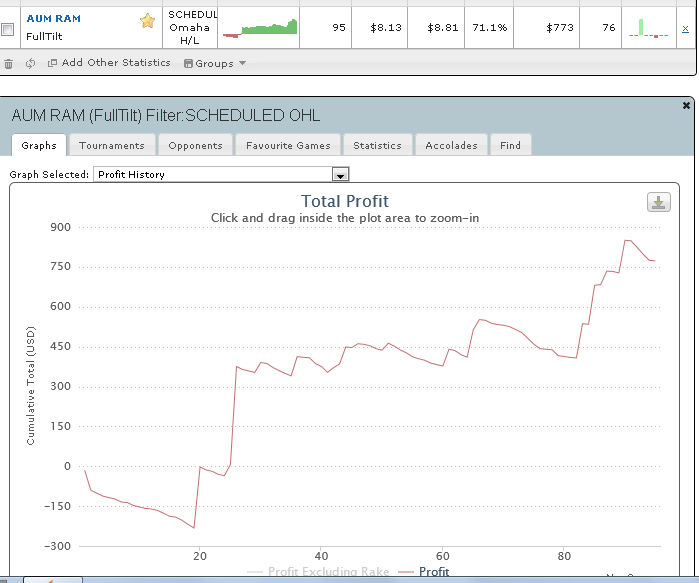This screenshot has height=583, width=699.
Task: Click the 71.1% cell
Action: click(489, 28)
